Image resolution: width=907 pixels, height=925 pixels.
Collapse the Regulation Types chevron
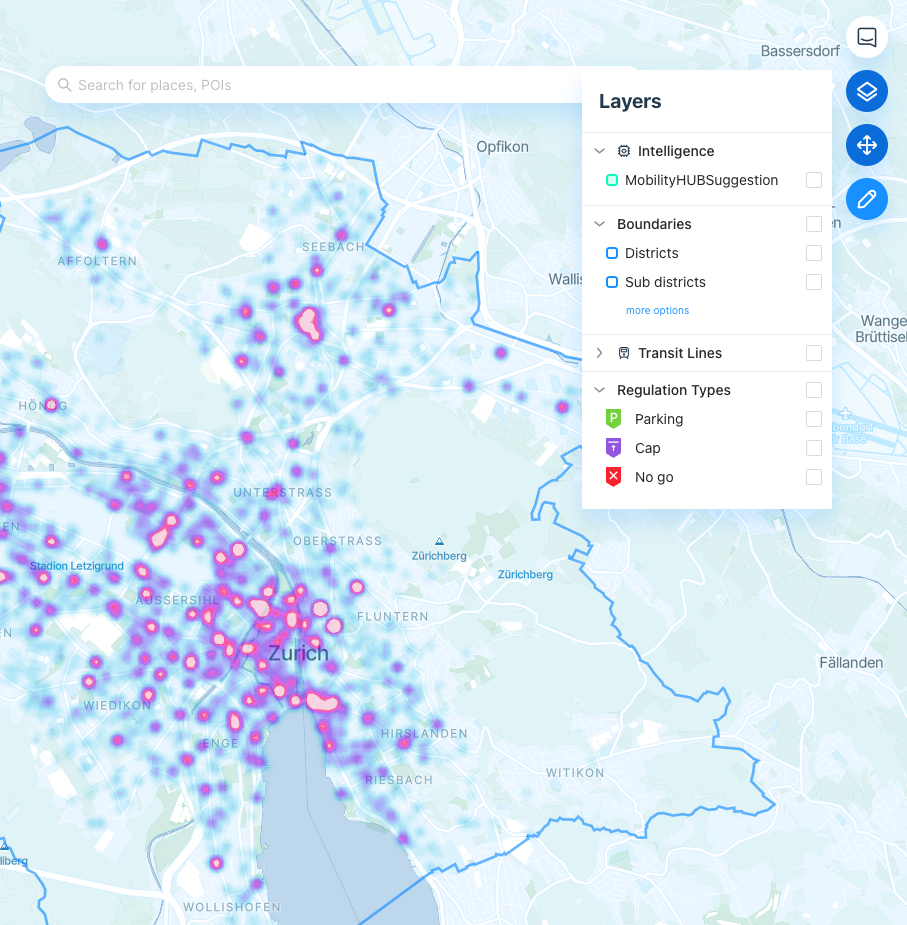(x=600, y=390)
